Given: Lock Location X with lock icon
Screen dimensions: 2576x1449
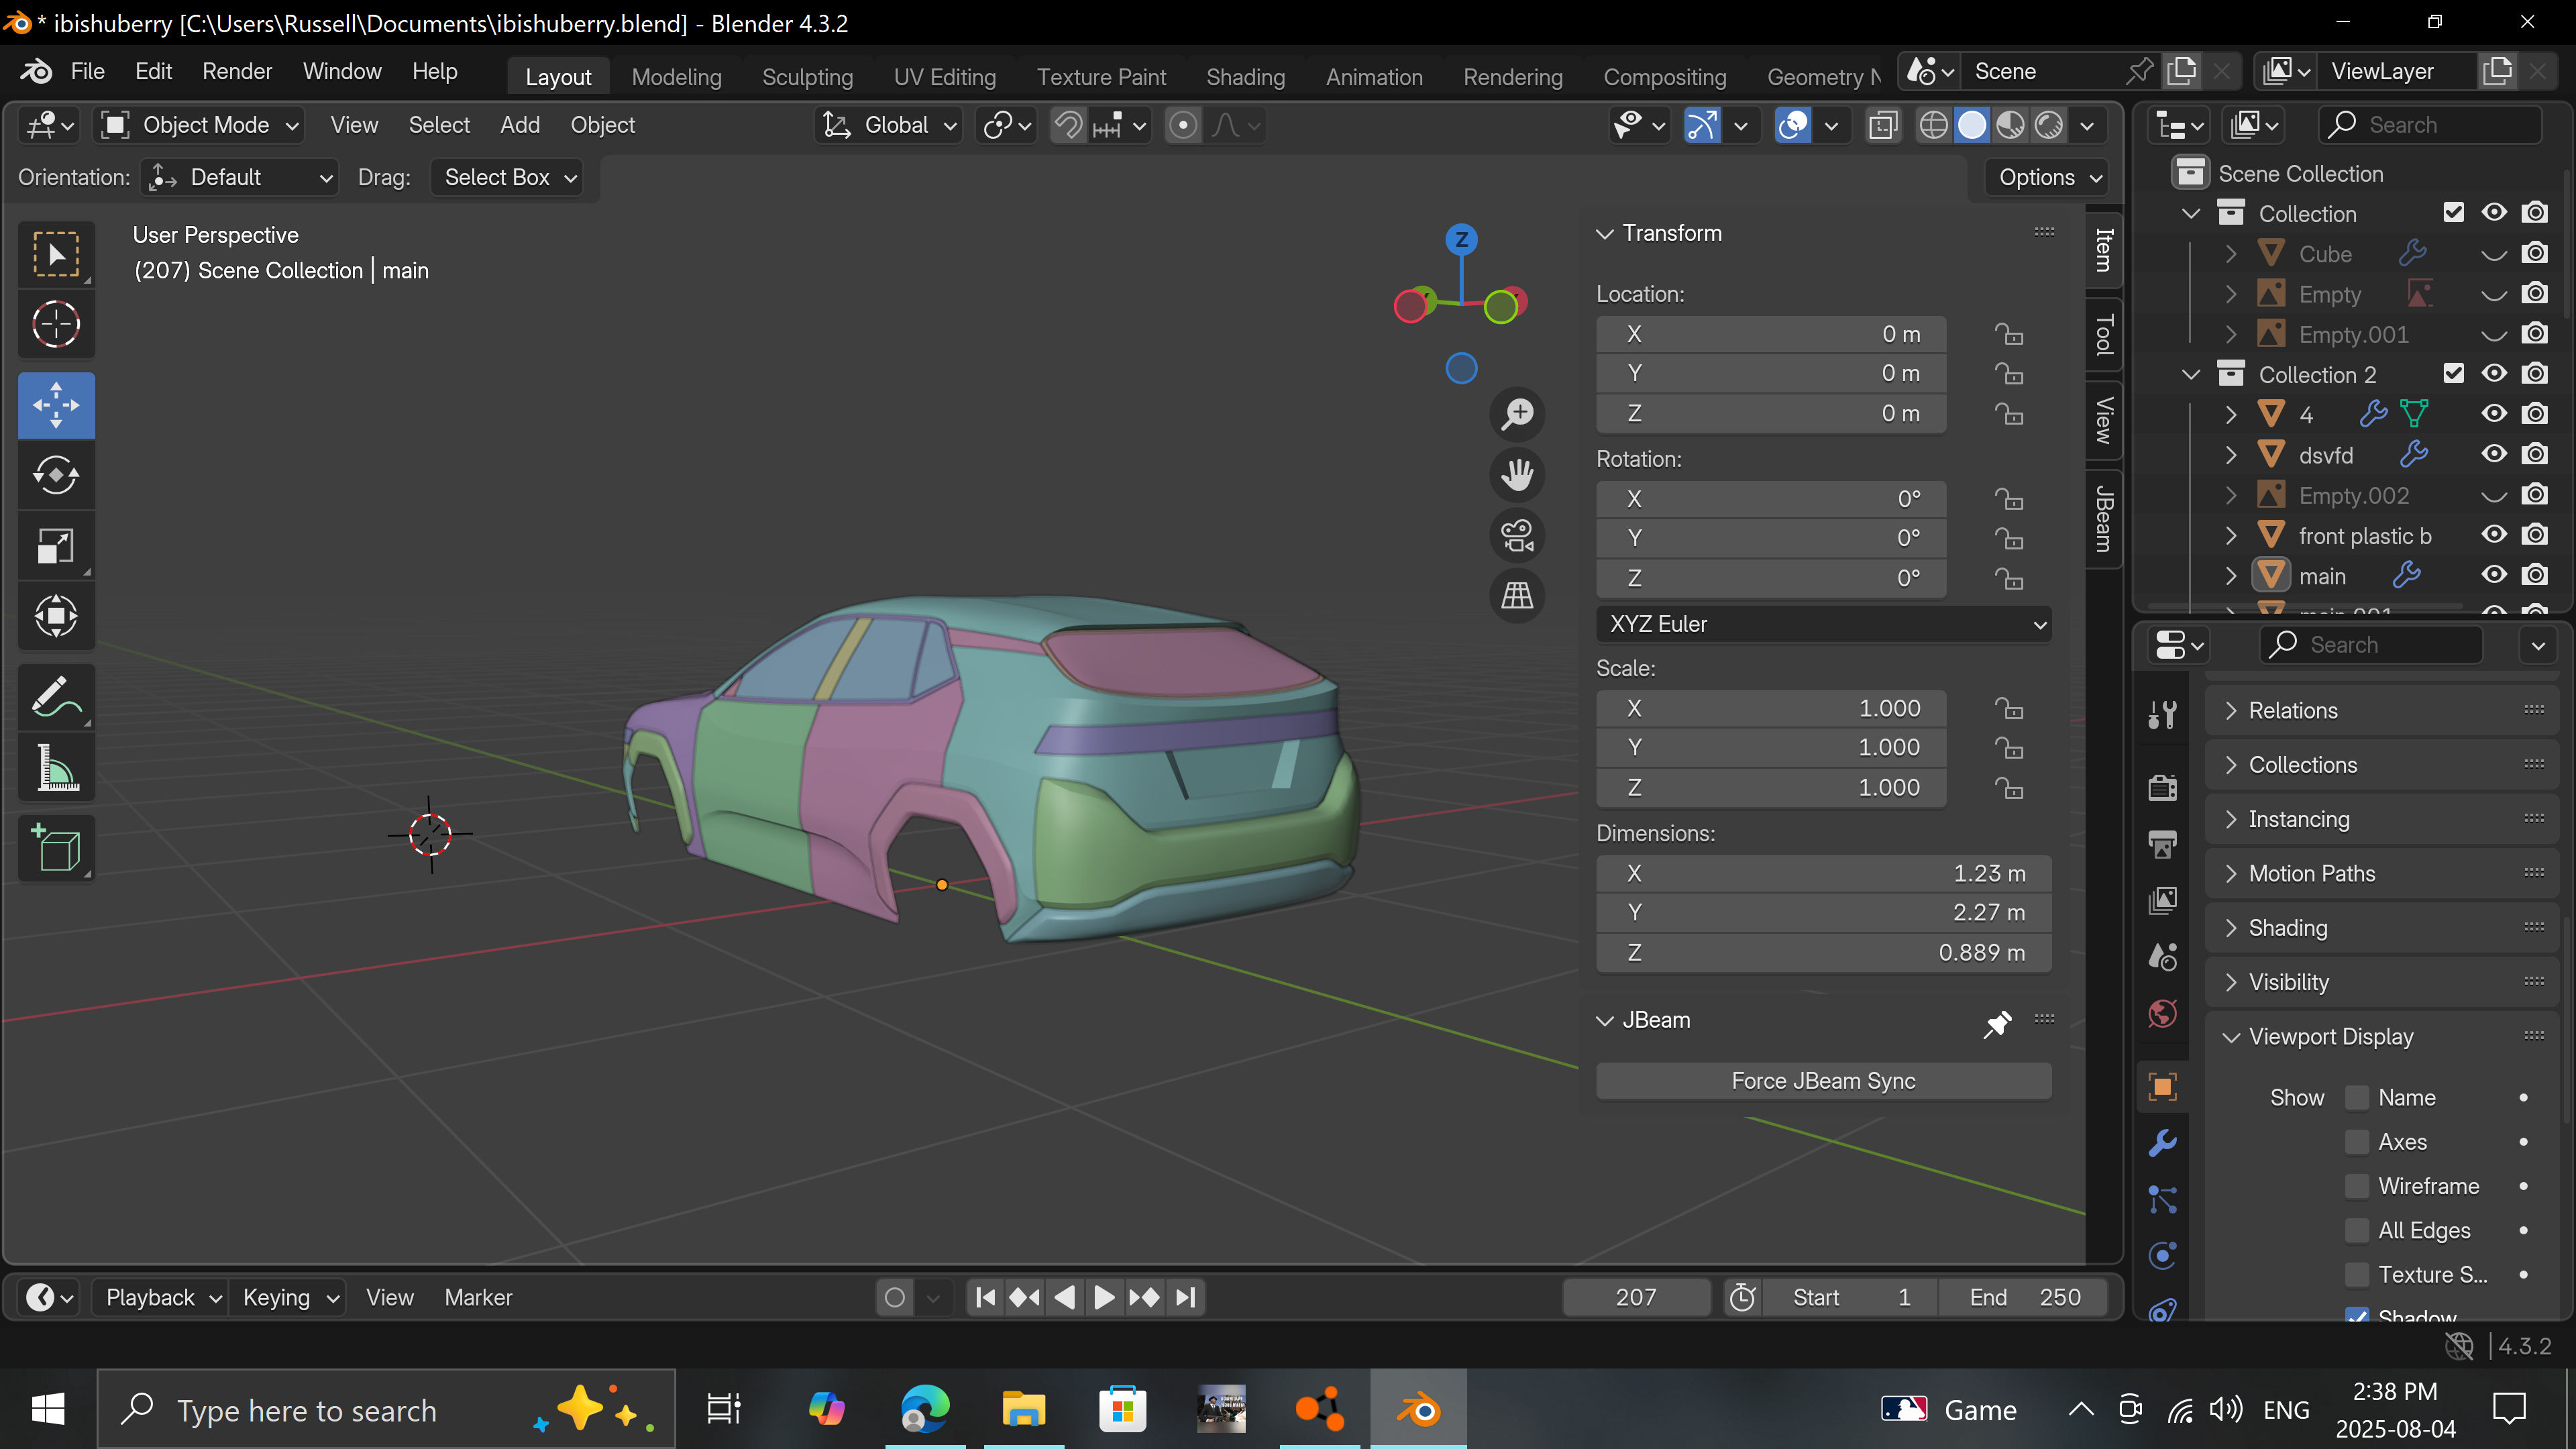Looking at the screenshot, I should click(2008, 335).
